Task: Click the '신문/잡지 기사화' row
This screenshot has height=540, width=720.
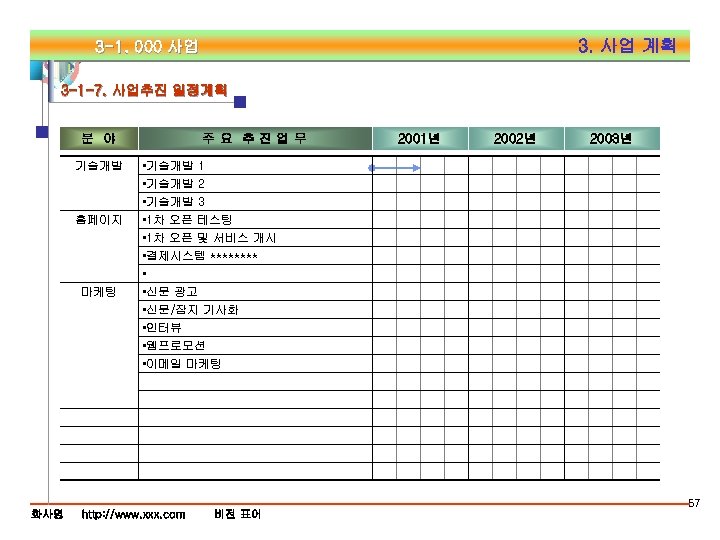Action: pos(255,309)
